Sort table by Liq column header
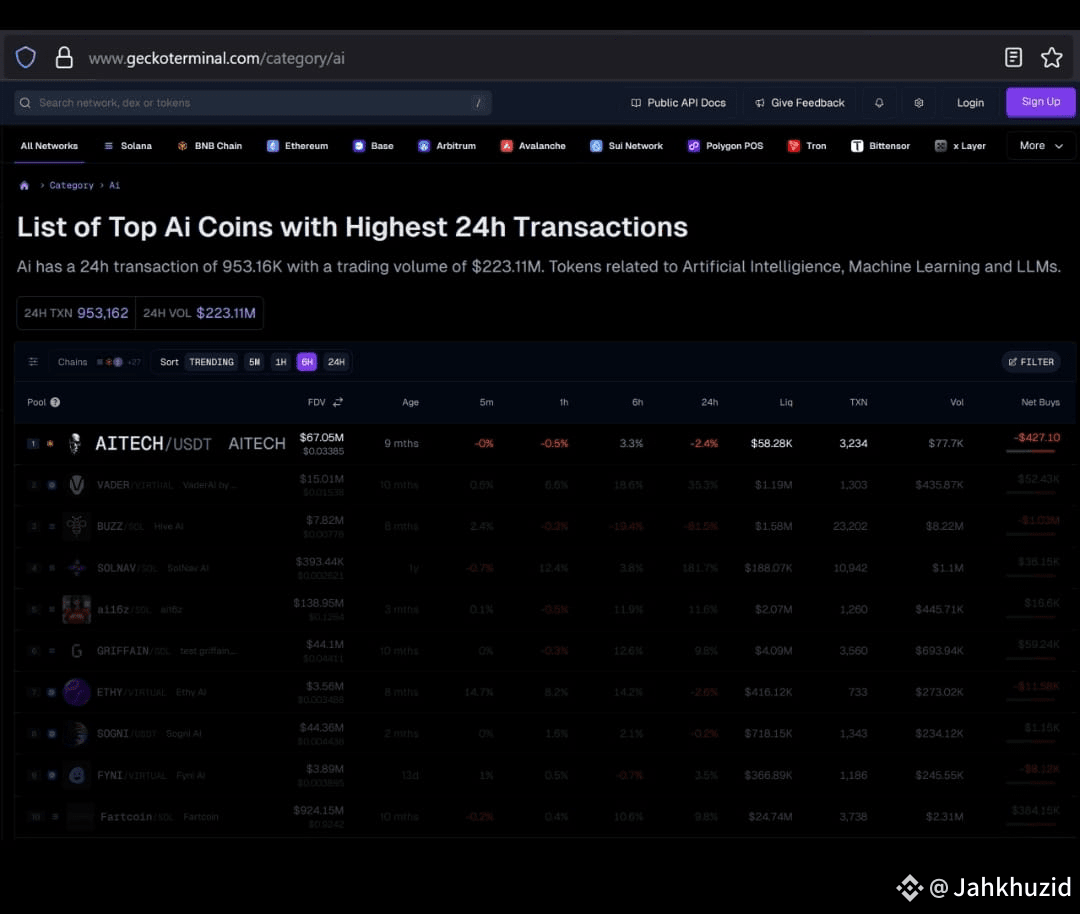Screen dimensions: 1080x914 tap(786, 402)
